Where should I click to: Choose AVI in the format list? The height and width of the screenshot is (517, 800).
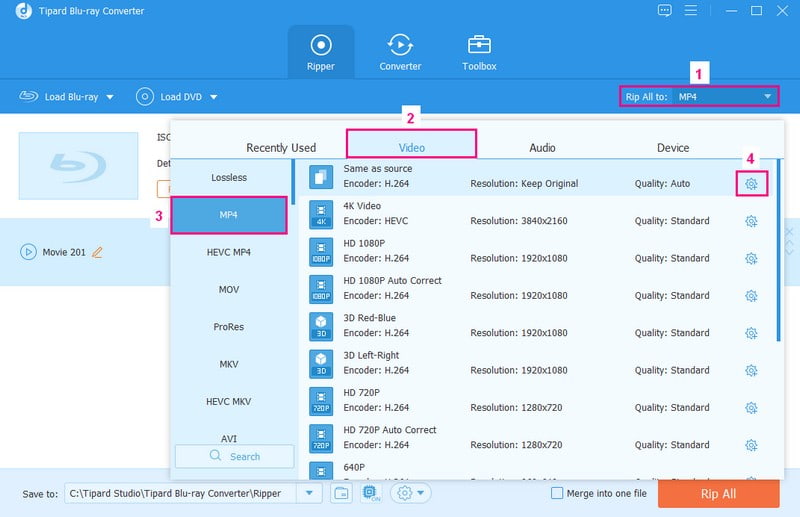tap(229, 438)
